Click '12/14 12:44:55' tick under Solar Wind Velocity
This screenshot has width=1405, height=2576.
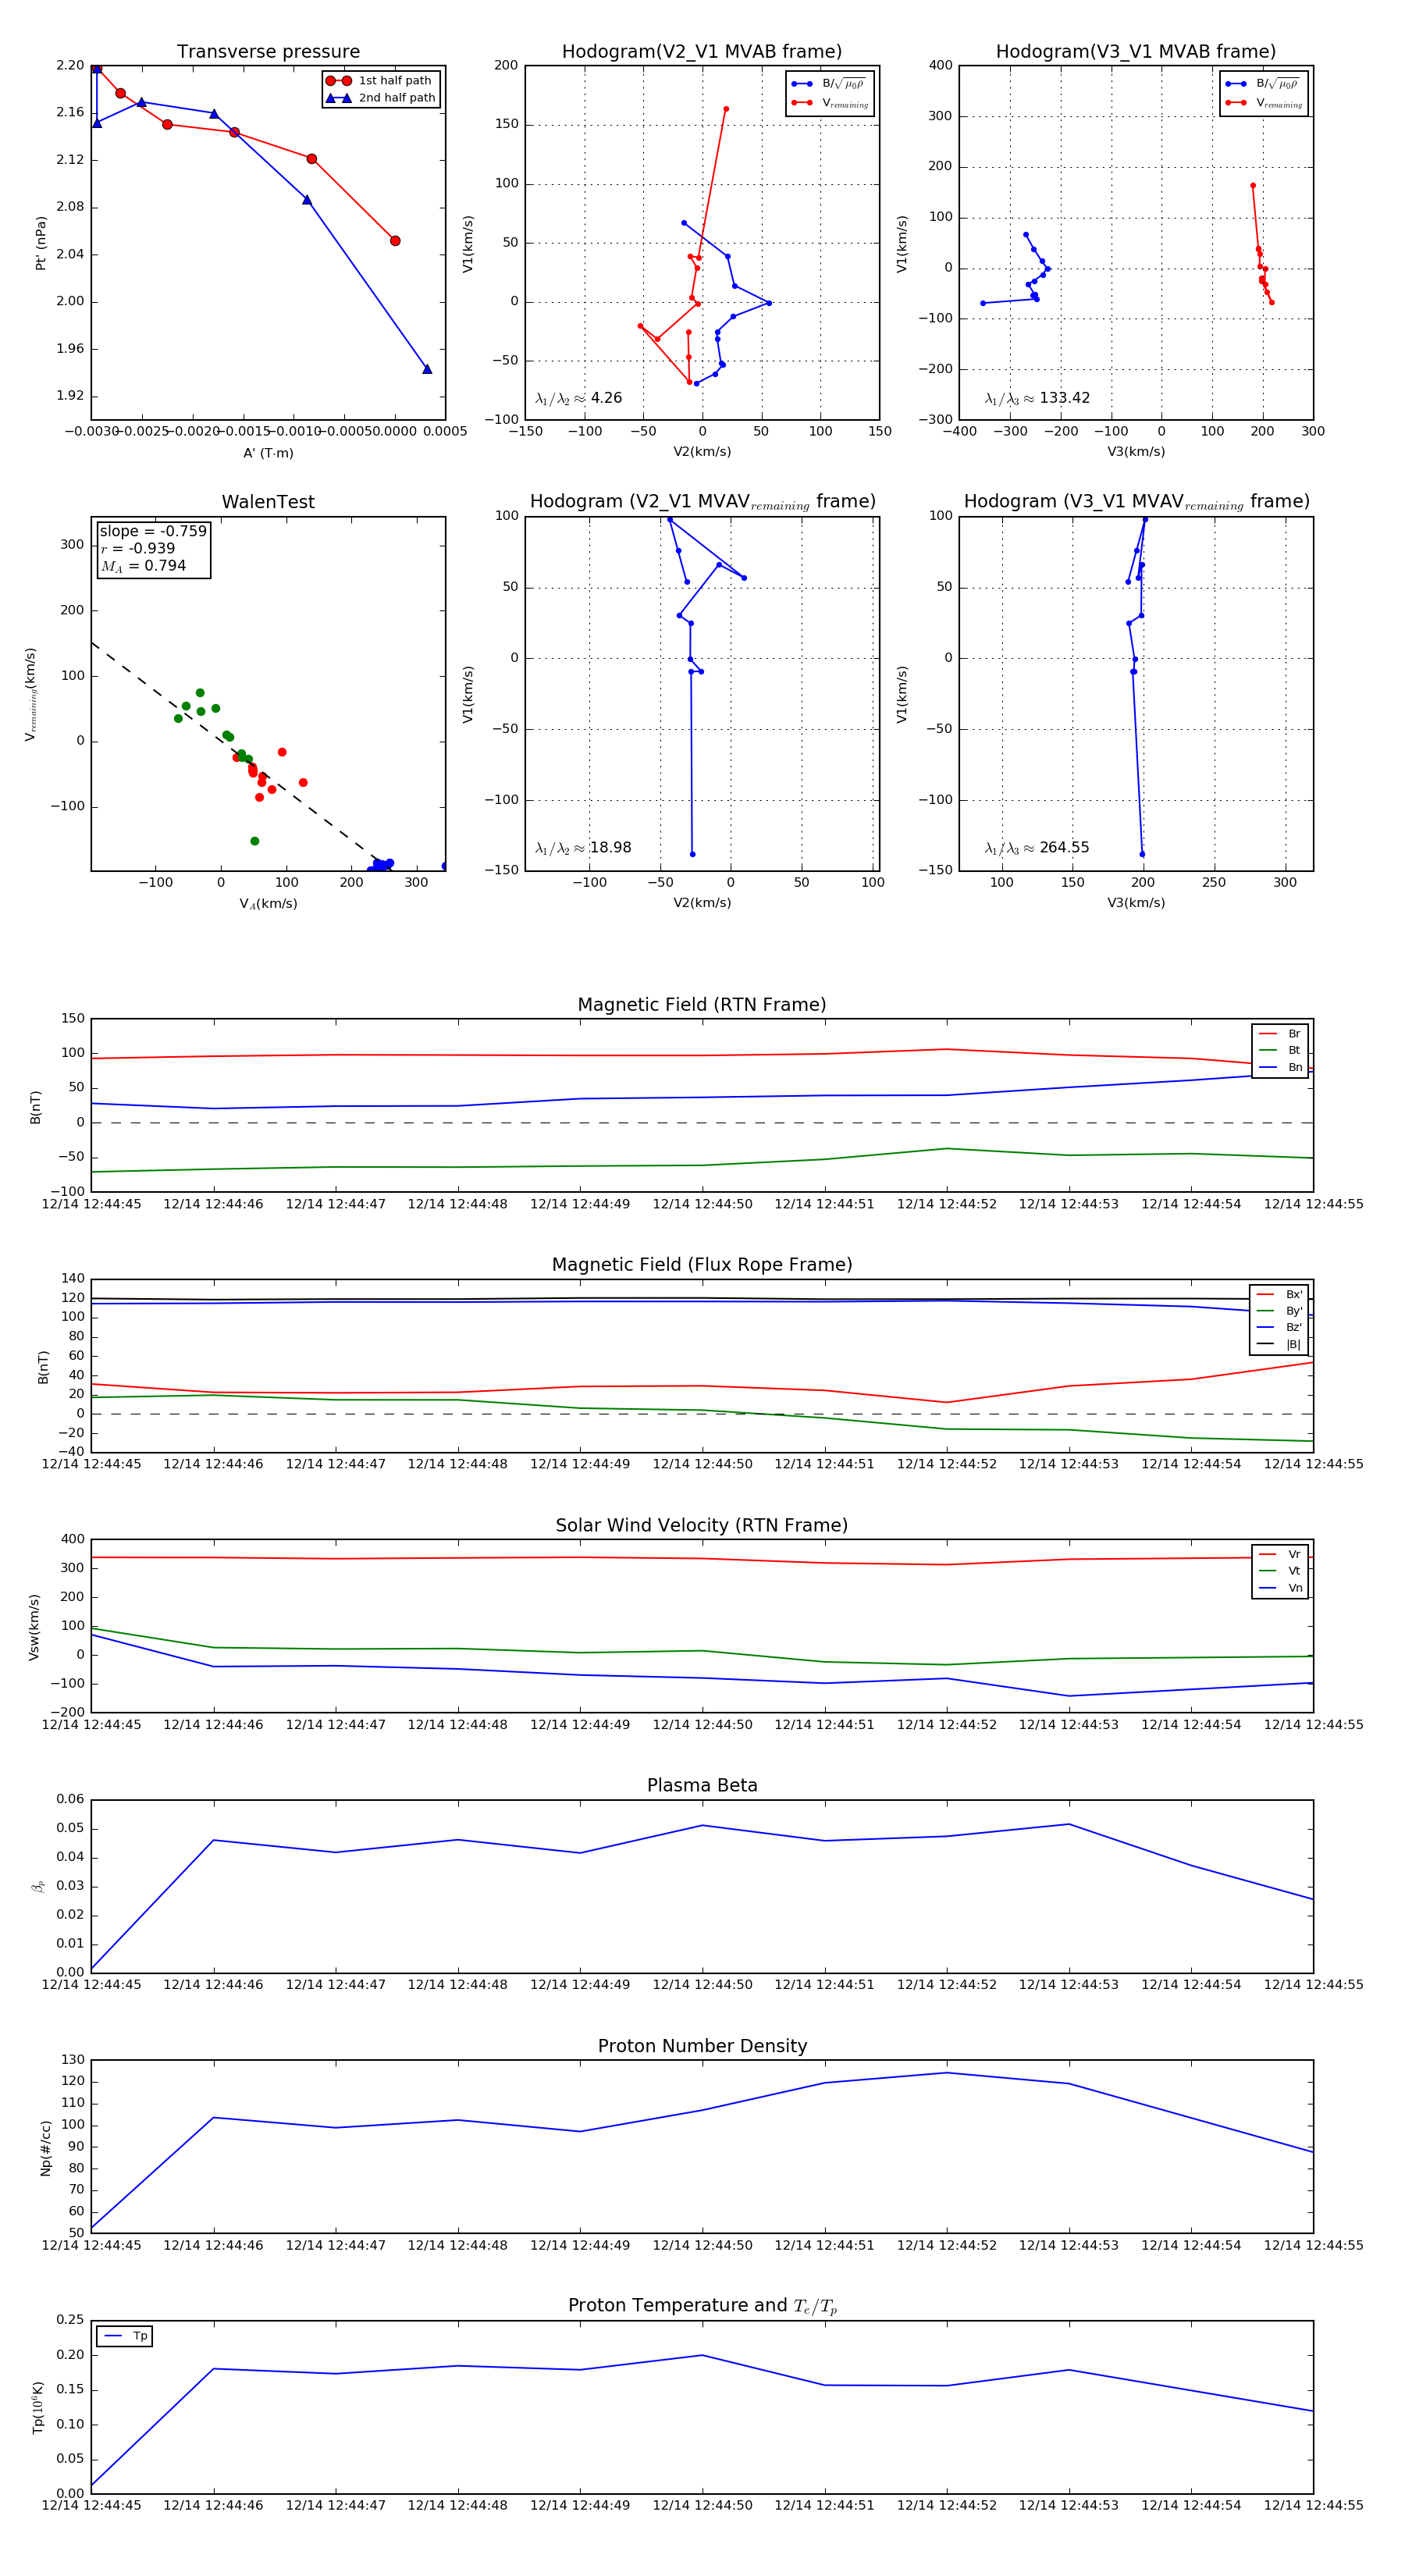coord(1313,1725)
